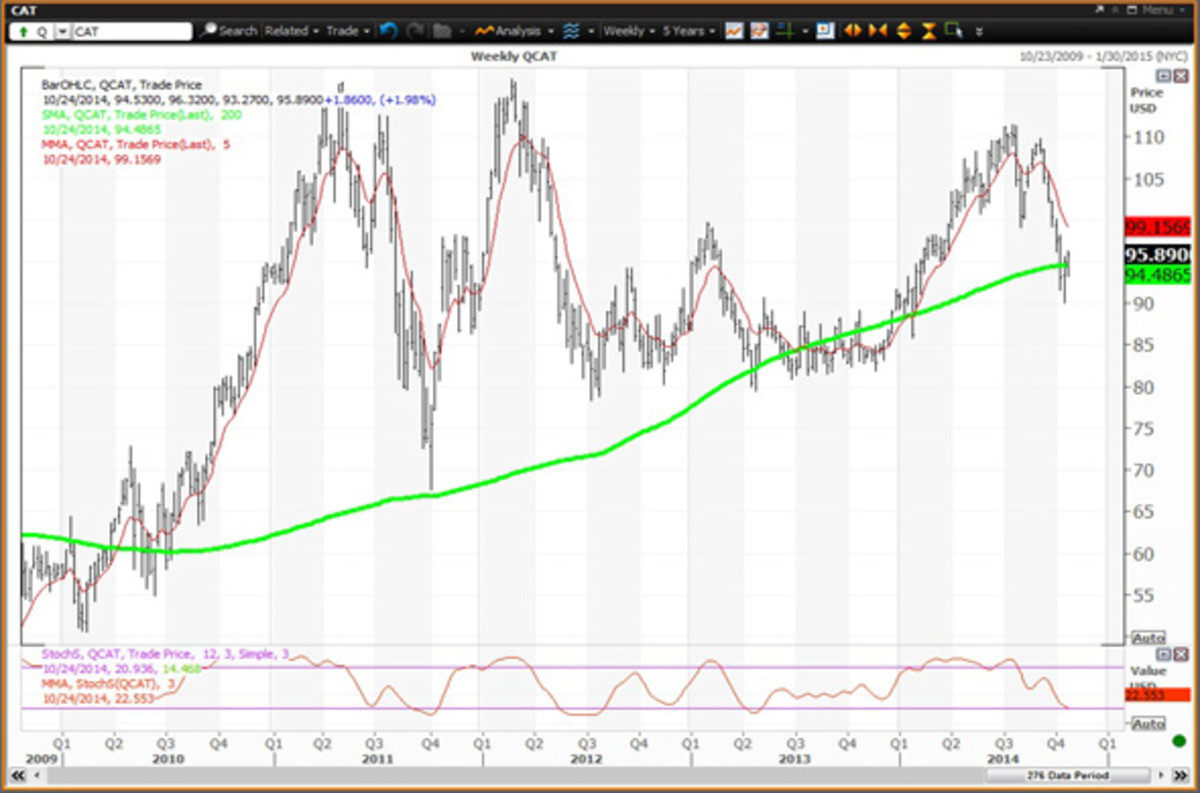Open the 5 Years range dropdown
This screenshot has width=1200, height=793.
690,31
